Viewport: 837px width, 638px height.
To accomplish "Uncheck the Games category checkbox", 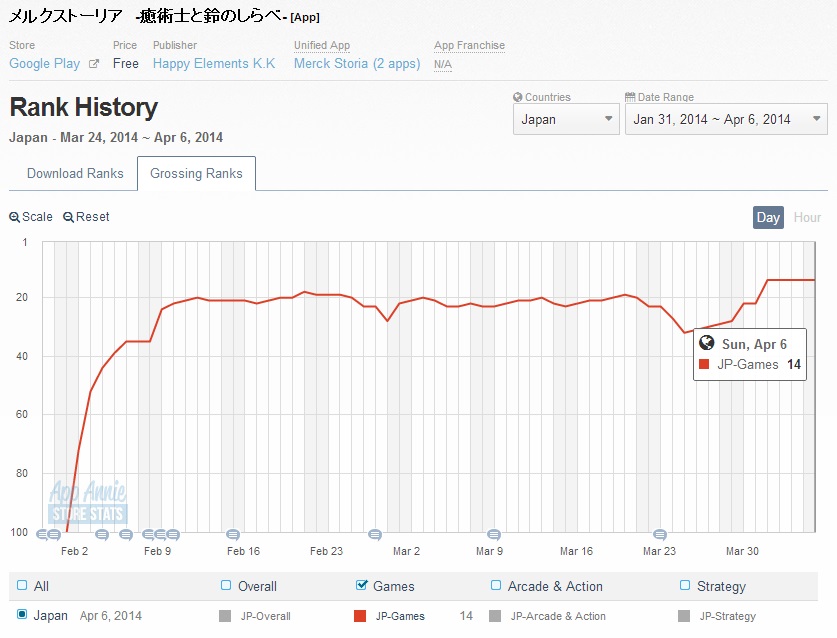I will tap(362, 586).
